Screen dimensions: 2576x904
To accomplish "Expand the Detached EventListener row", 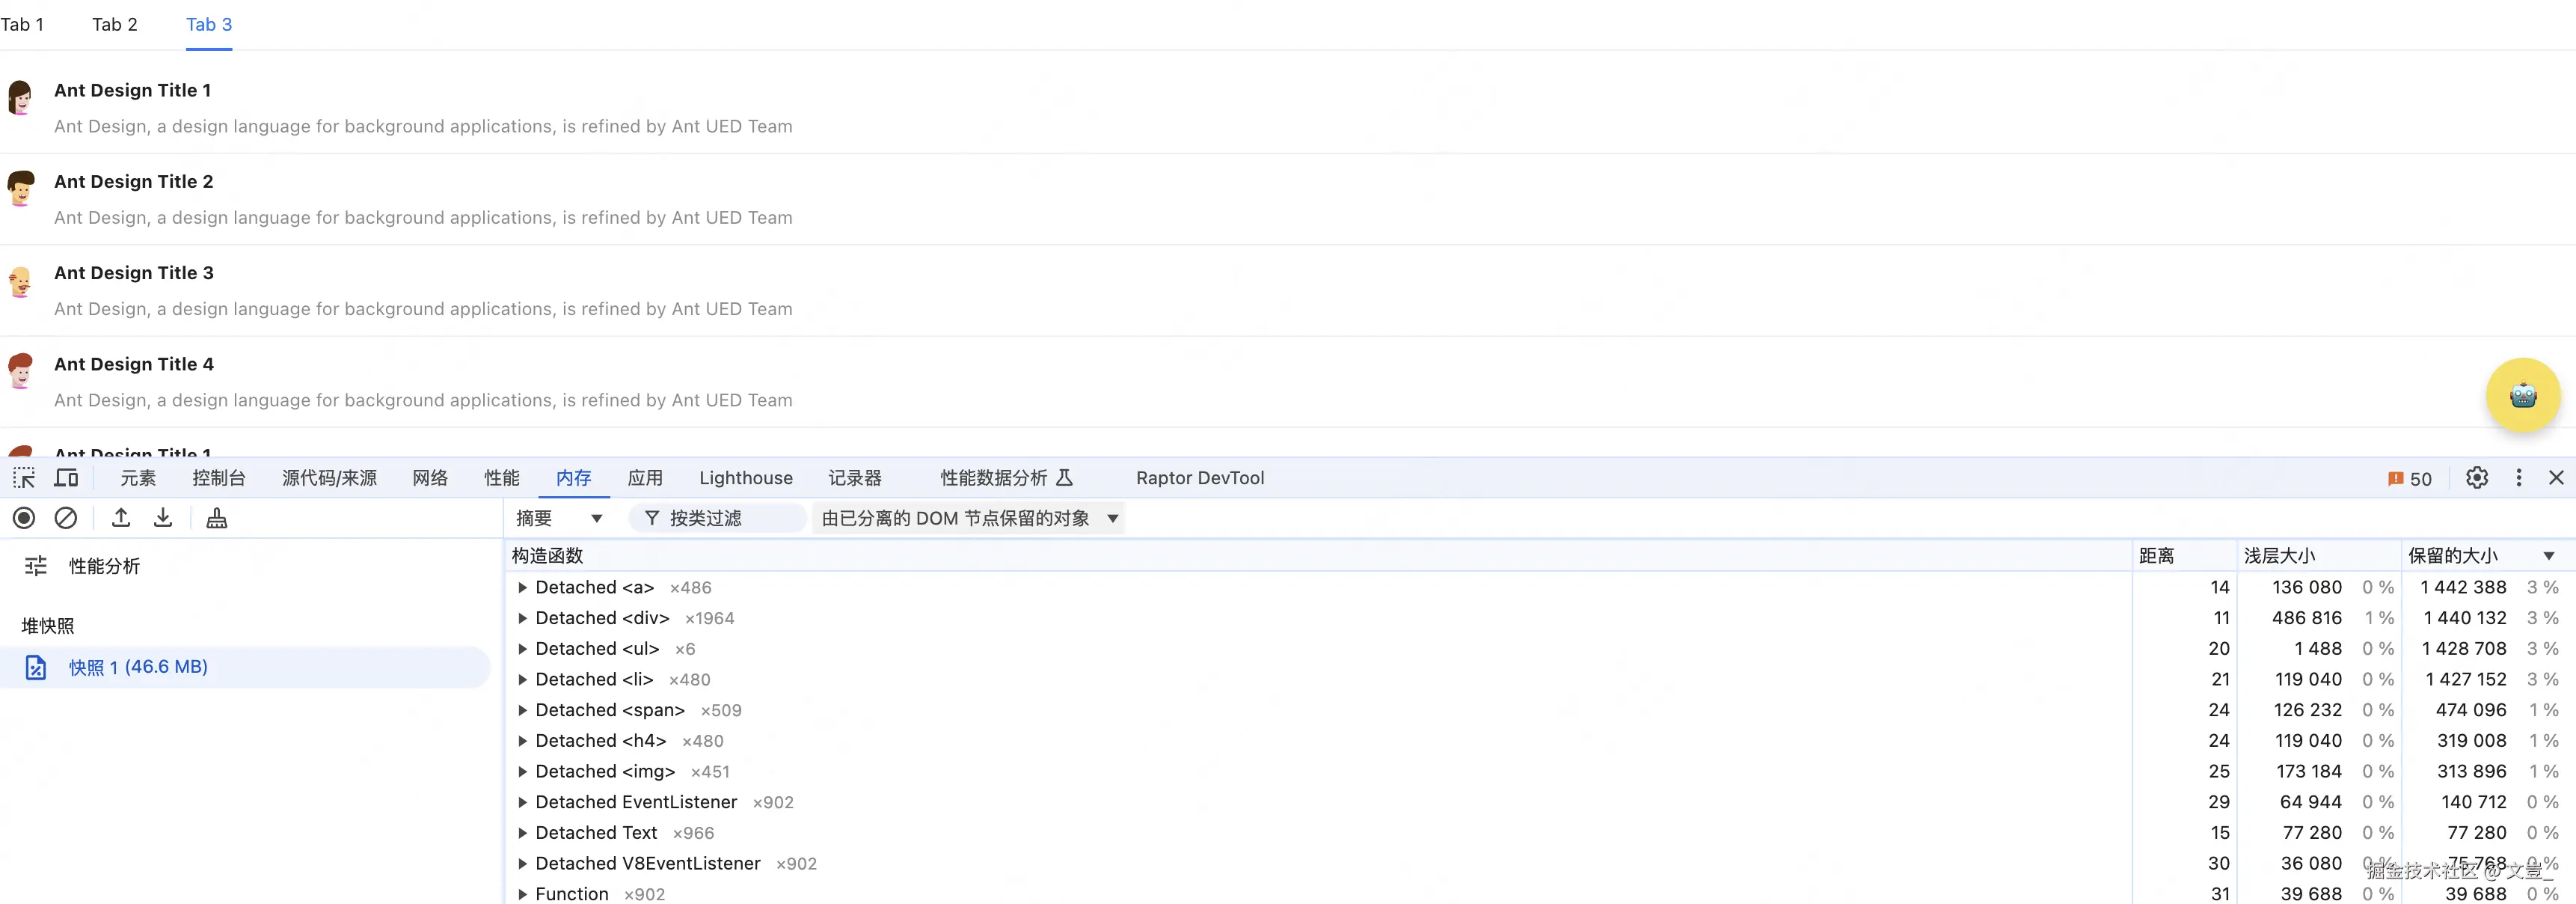I will pyautogui.click(x=522, y=803).
